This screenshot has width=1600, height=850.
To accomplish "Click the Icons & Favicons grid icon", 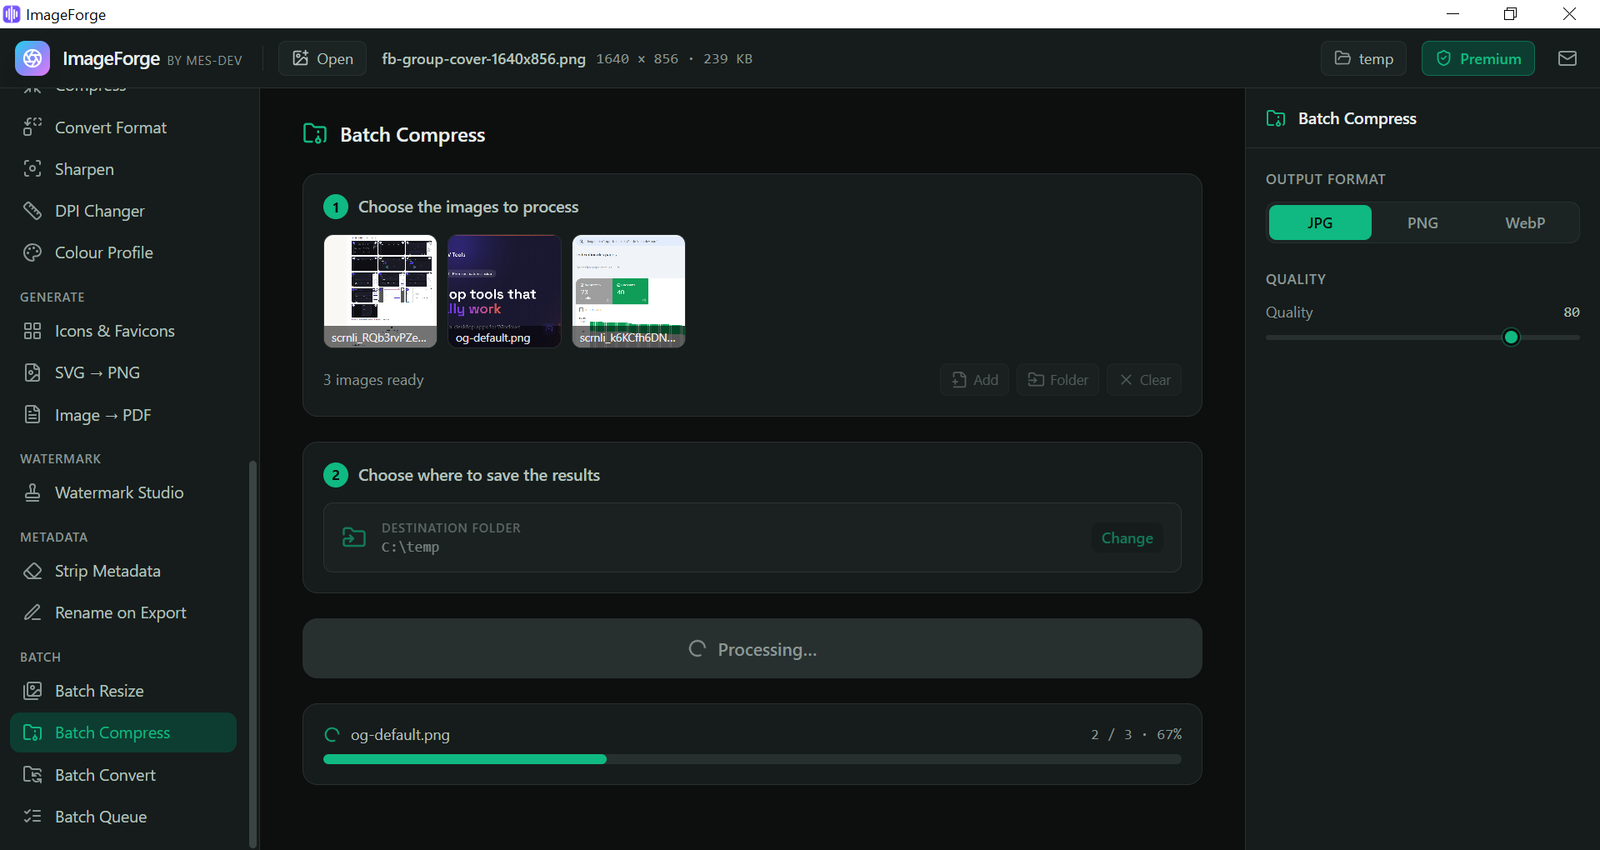I will coord(33,331).
